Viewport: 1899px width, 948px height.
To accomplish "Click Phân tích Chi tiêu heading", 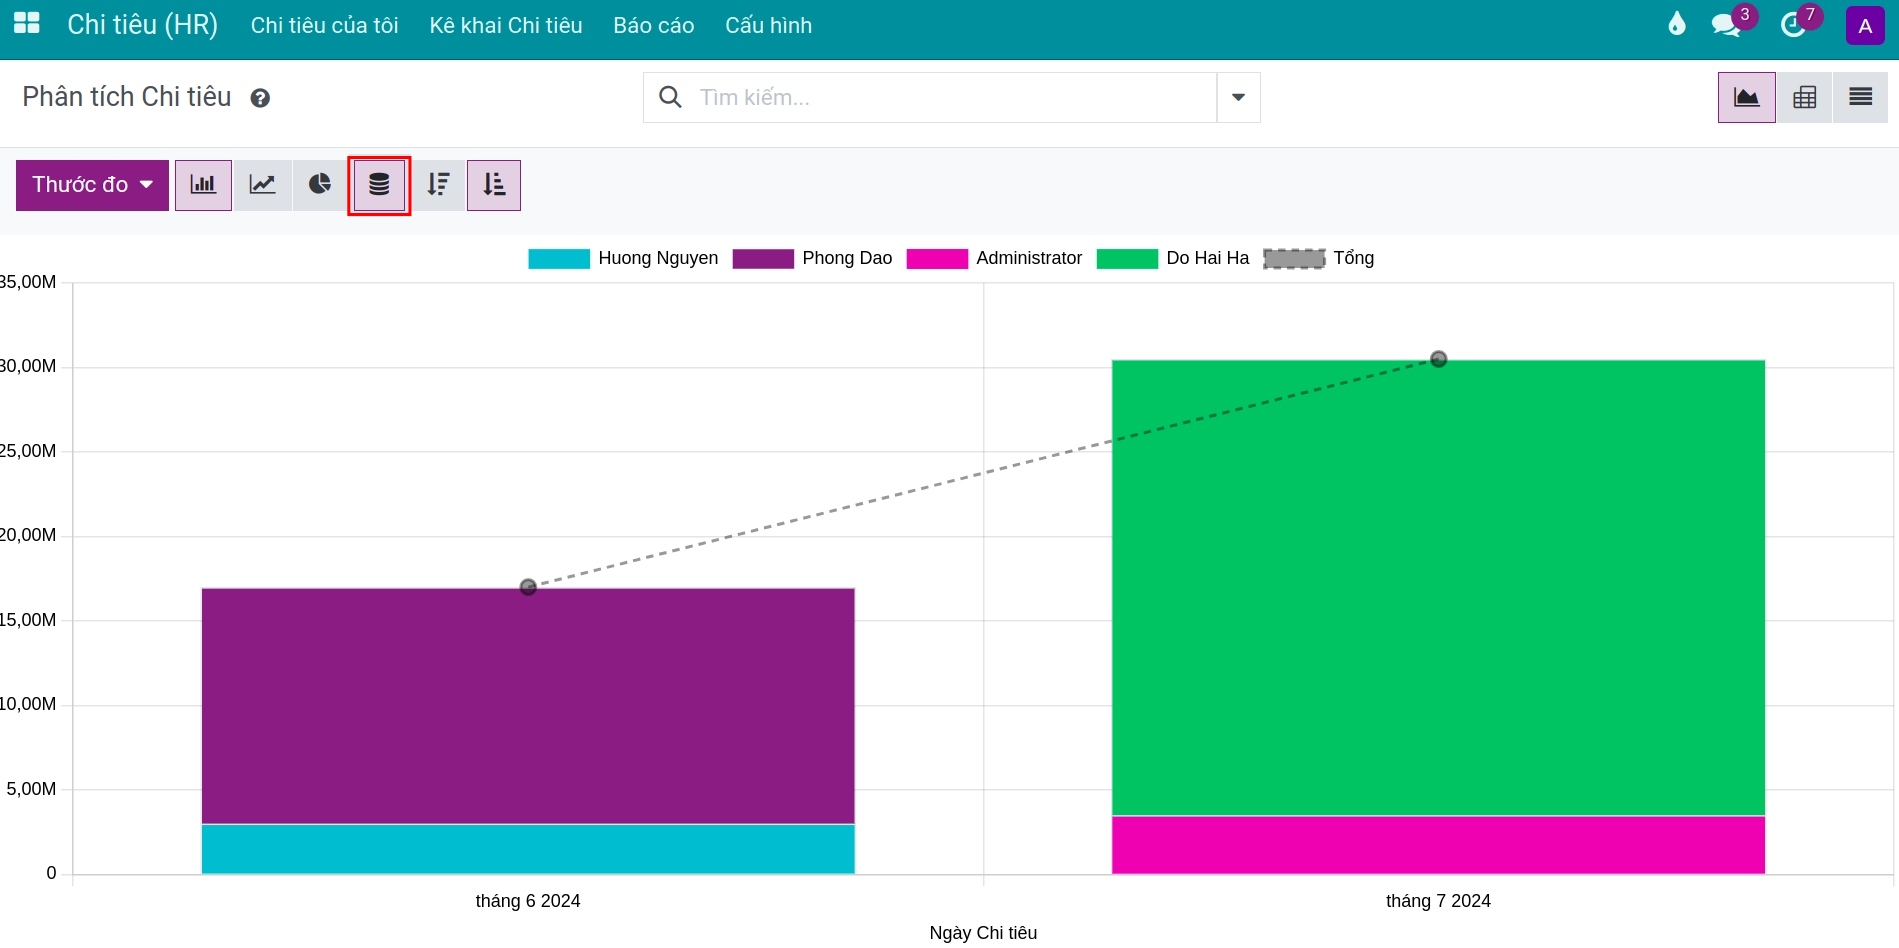I will click(x=127, y=97).
